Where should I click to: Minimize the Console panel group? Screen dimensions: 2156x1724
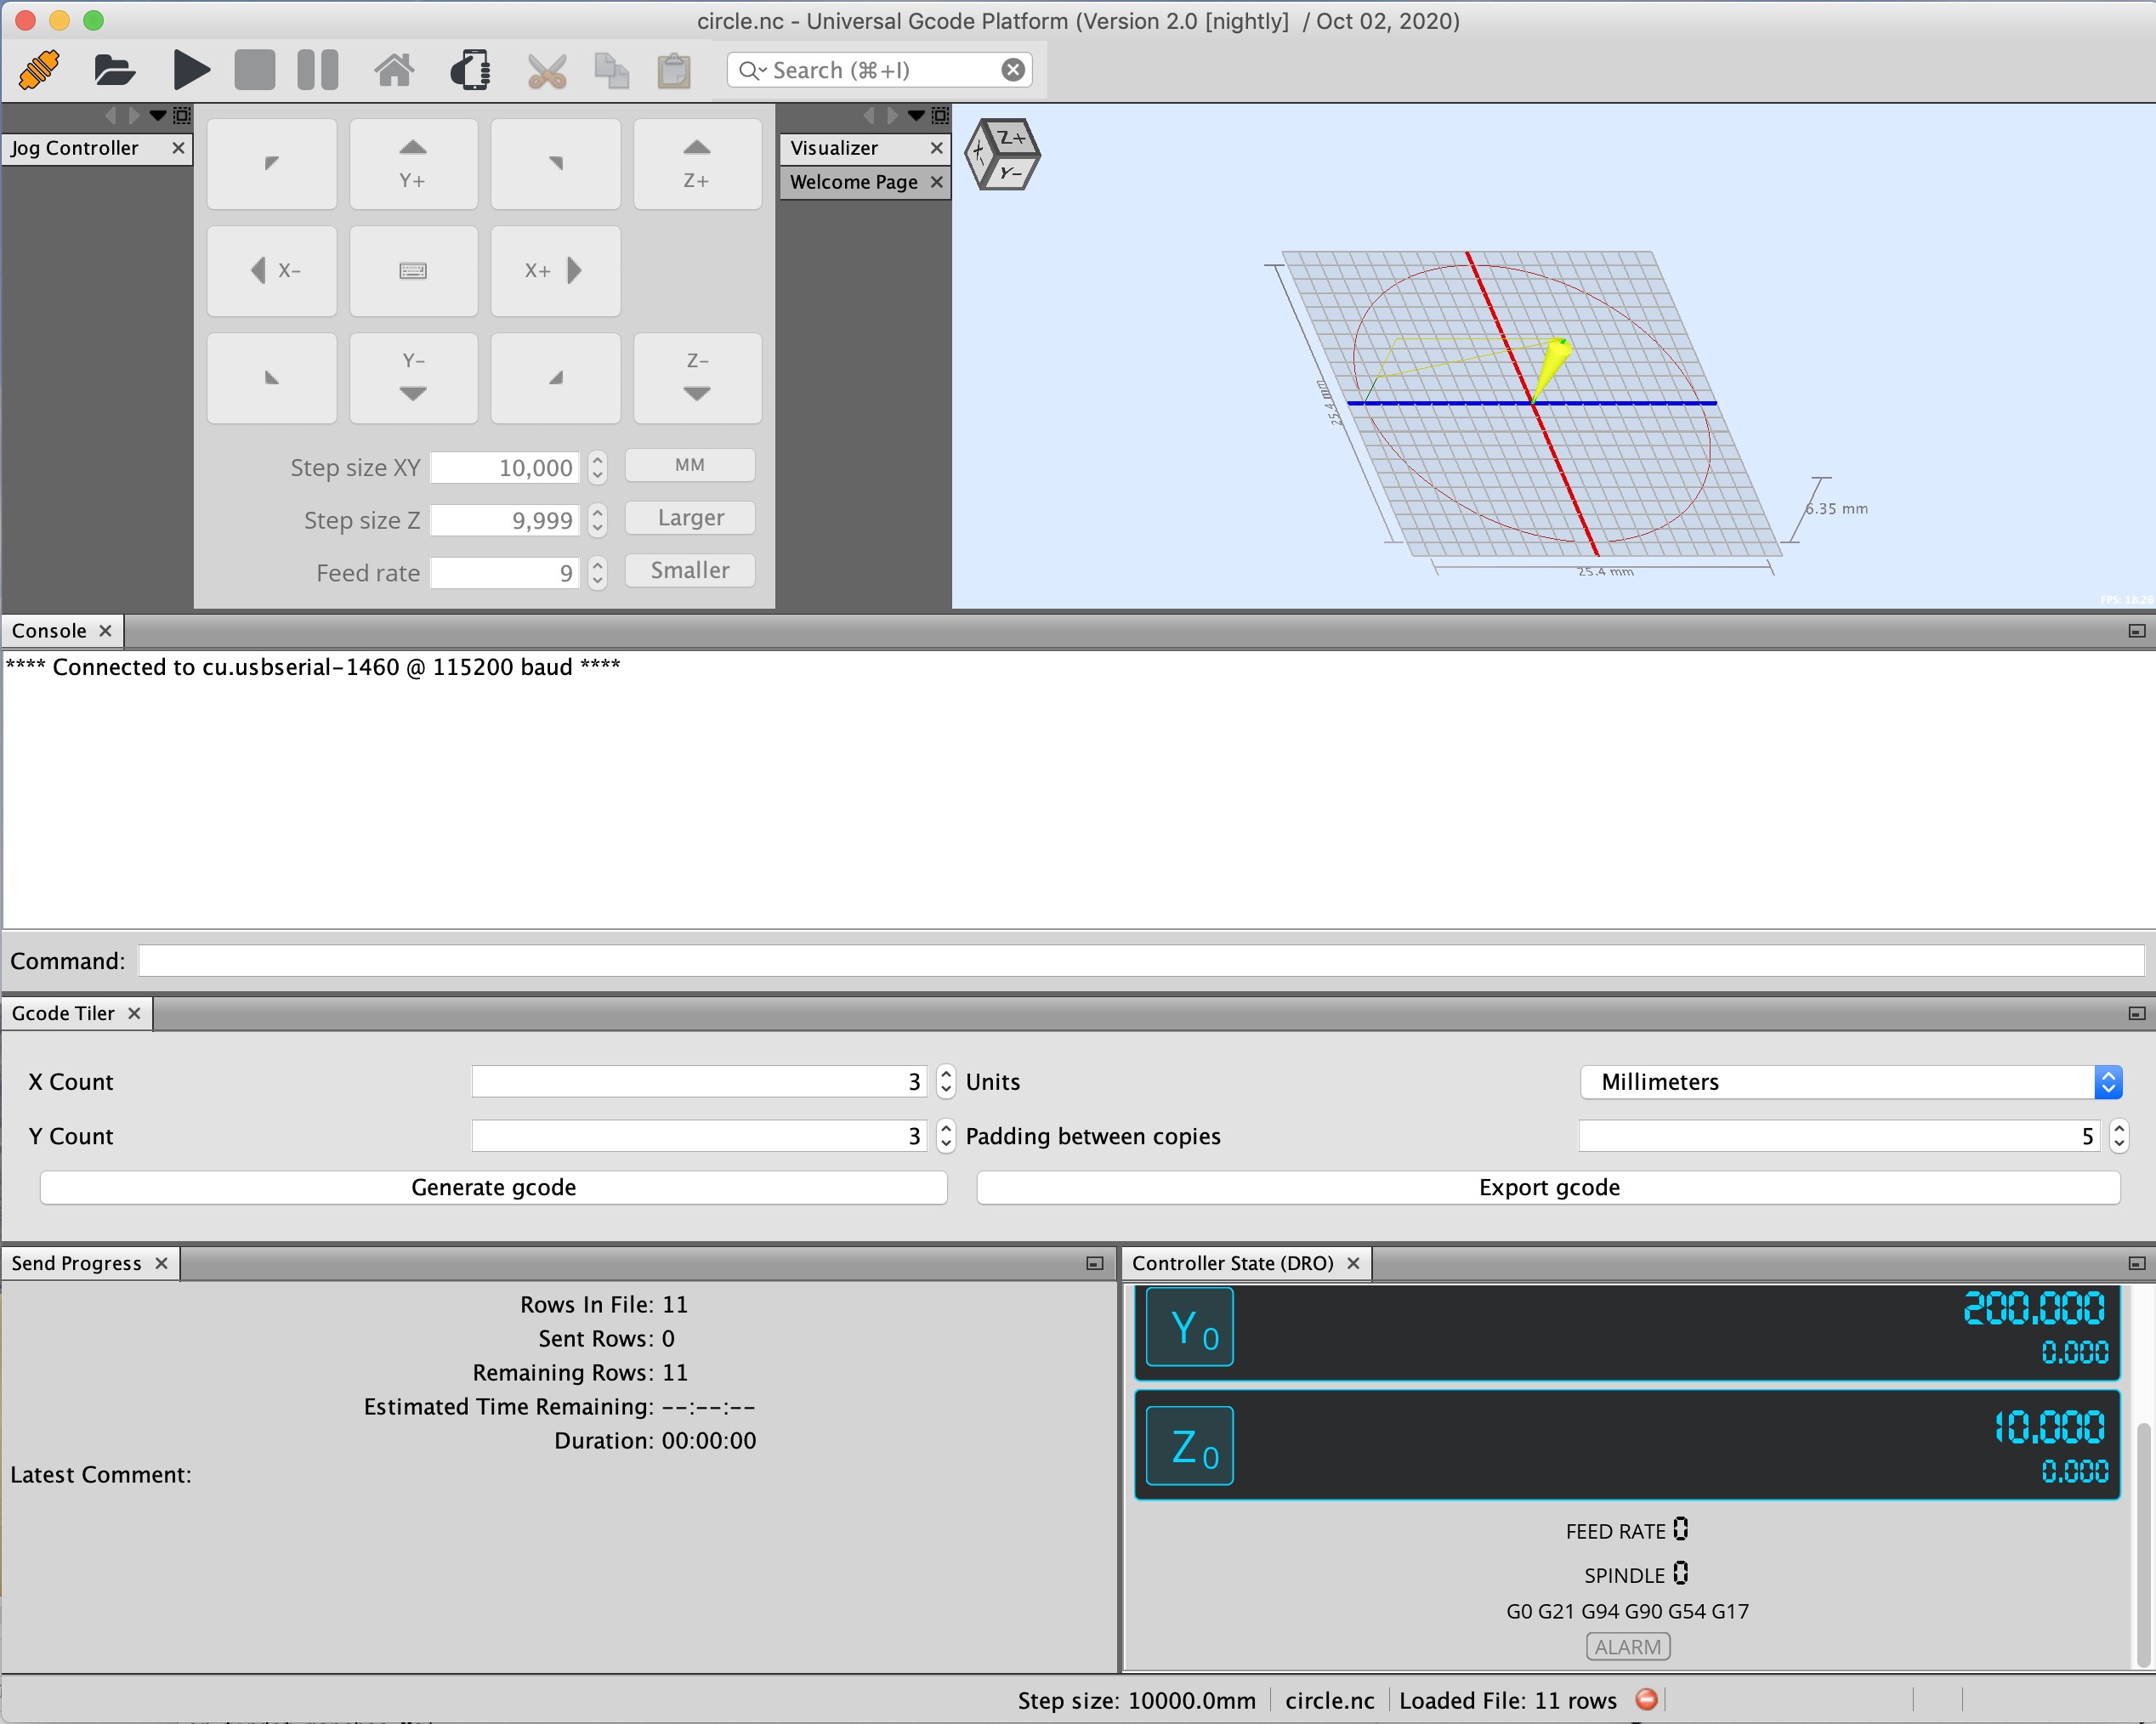(2136, 631)
